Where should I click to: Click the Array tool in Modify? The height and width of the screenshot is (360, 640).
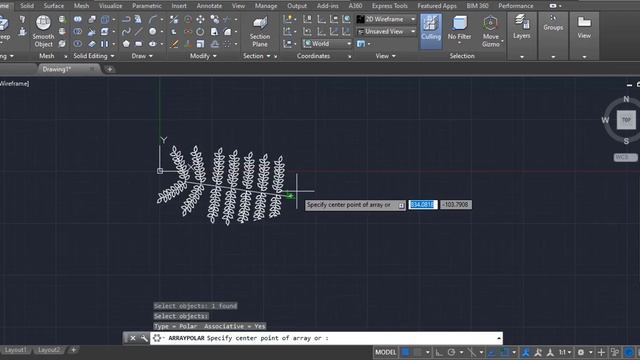coord(227,44)
